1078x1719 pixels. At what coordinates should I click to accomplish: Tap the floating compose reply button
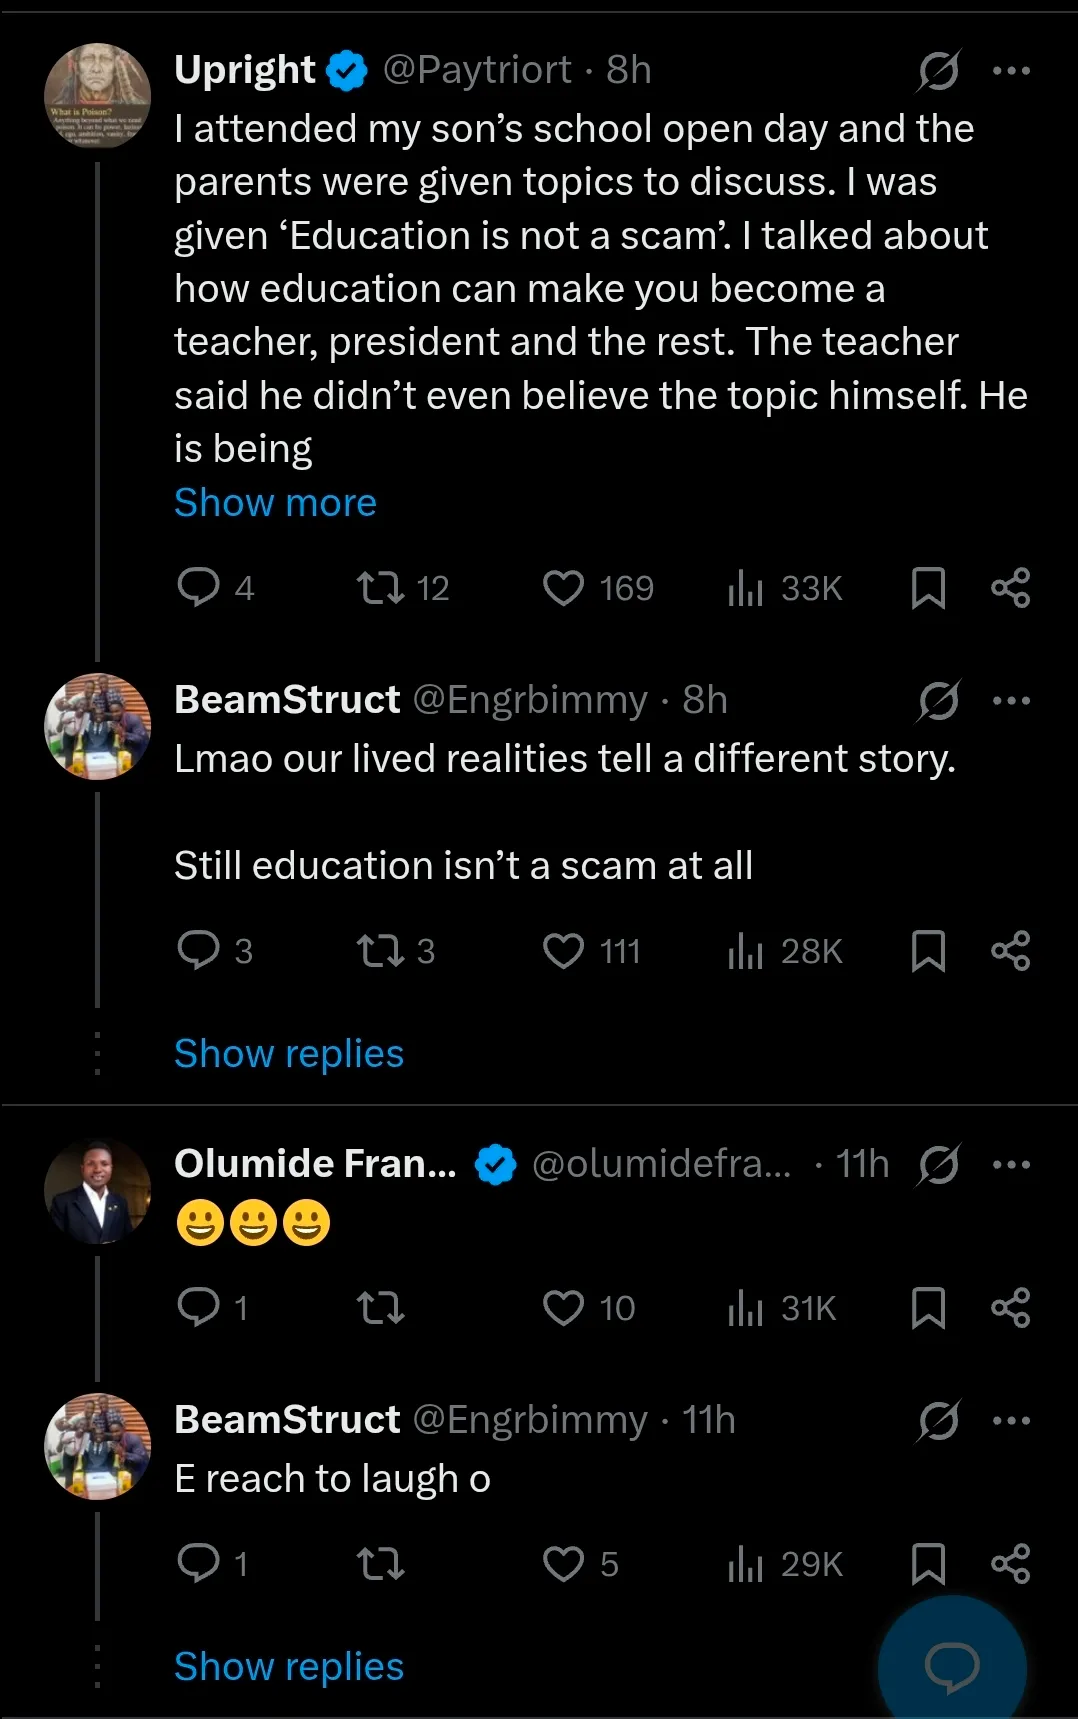[952, 1666]
